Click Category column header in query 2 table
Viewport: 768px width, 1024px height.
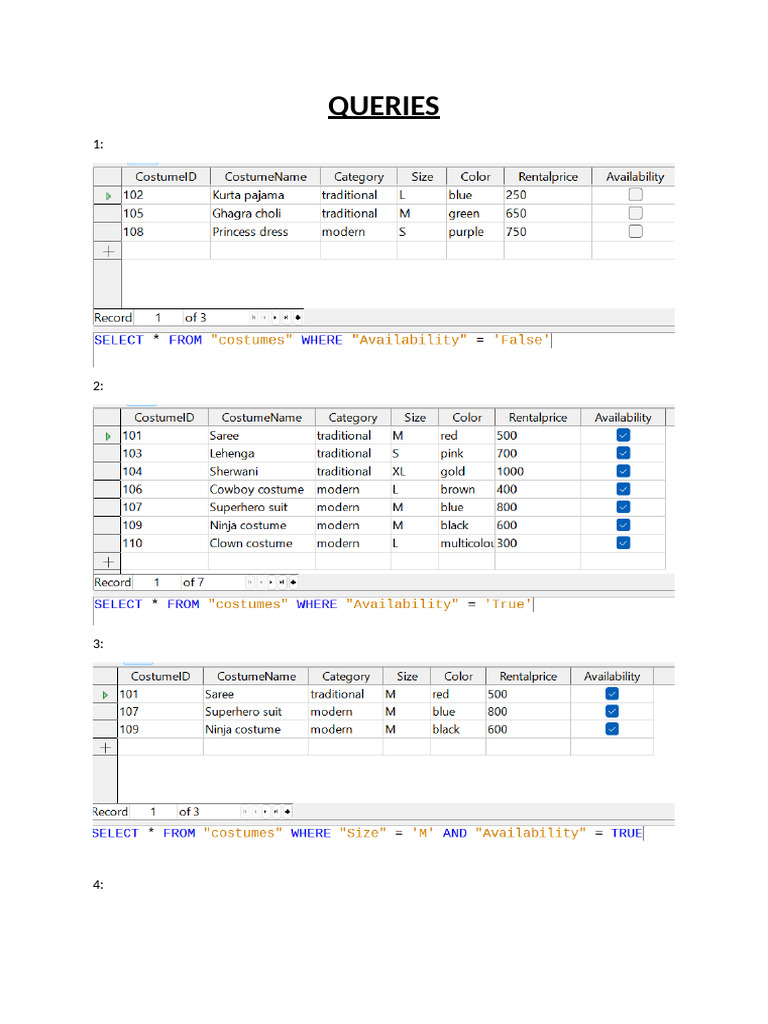pos(353,417)
